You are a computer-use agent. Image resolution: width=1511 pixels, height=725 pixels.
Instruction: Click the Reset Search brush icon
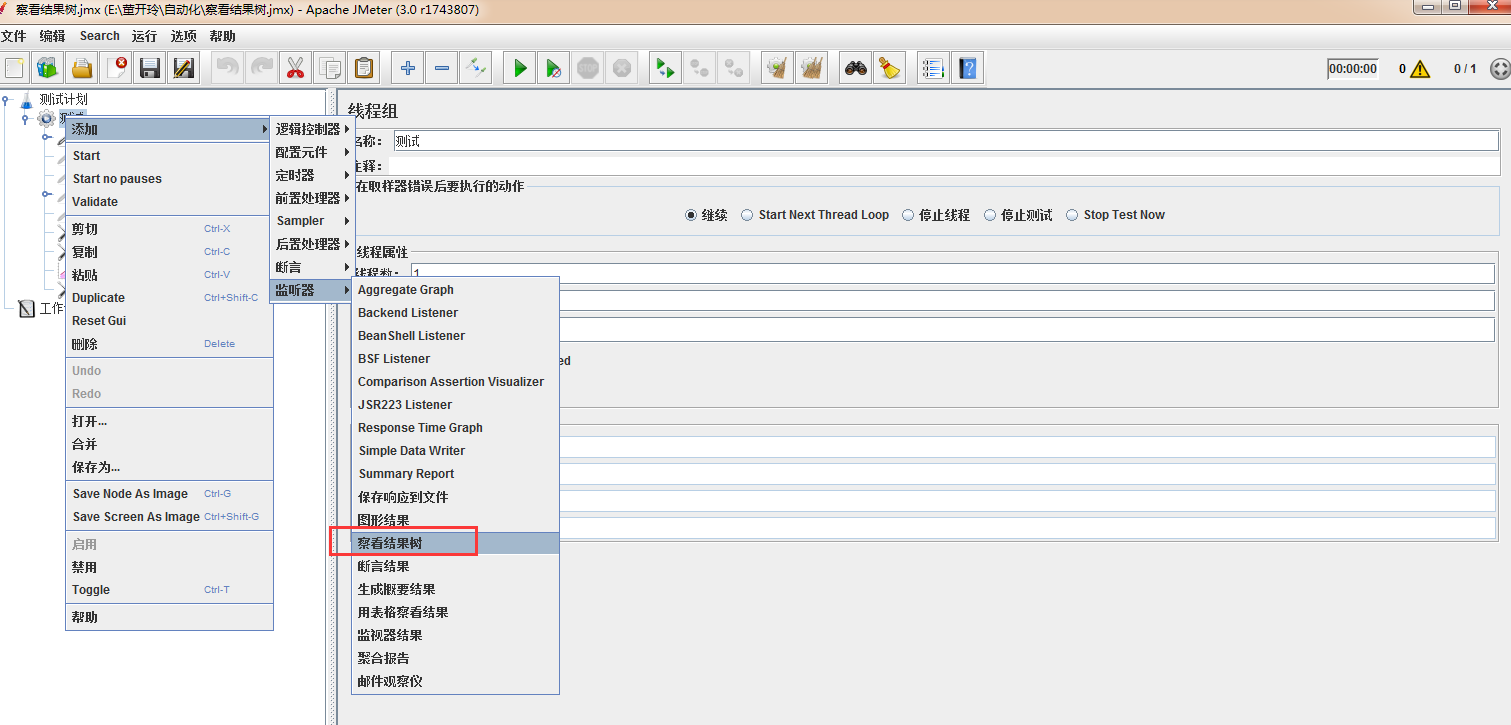pos(889,68)
